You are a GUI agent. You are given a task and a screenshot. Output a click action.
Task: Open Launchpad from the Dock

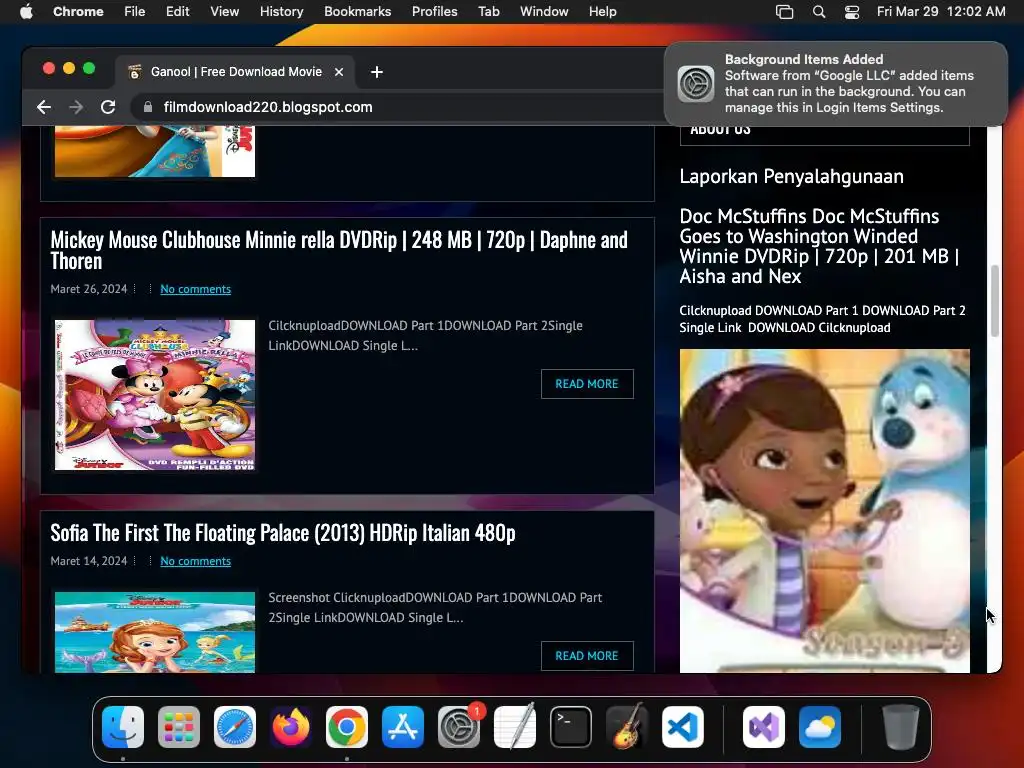pyautogui.click(x=179, y=727)
